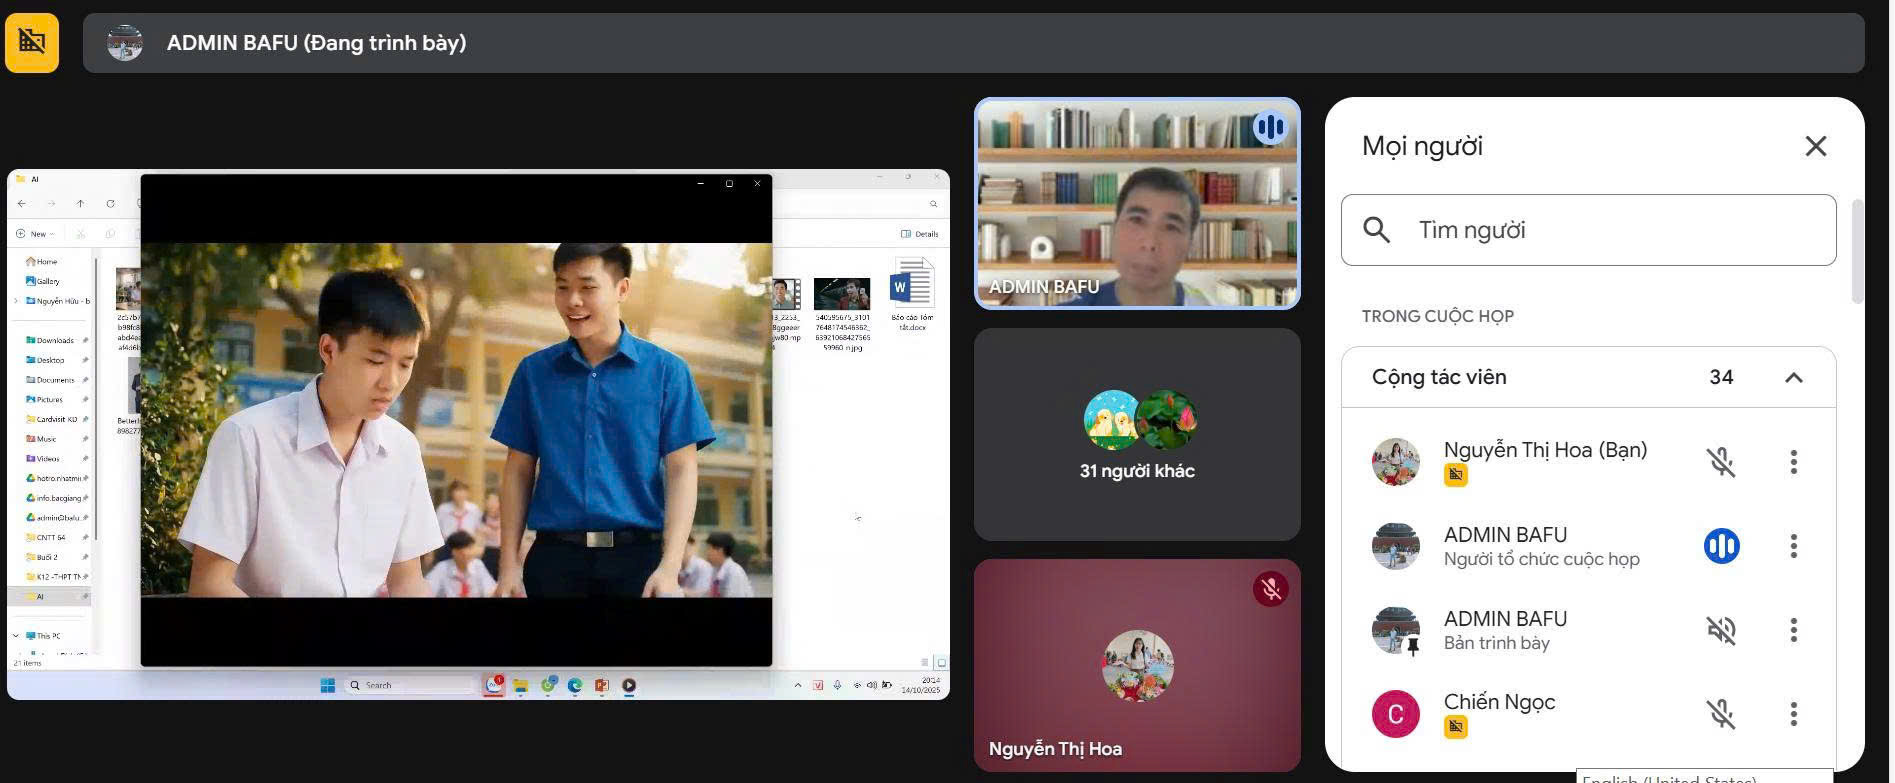Click the yellow crossed-out presentation icon at top left
This screenshot has height=783, width=1895.
pos(32,42)
